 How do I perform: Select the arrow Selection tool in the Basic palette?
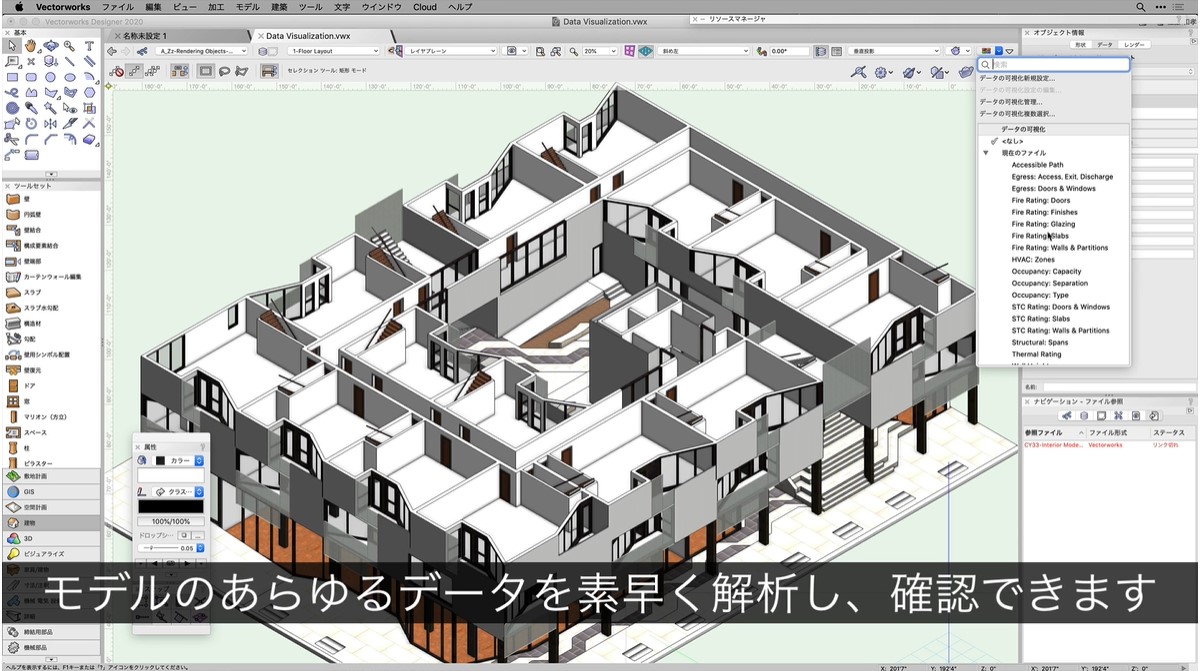(x=11, y=46)
